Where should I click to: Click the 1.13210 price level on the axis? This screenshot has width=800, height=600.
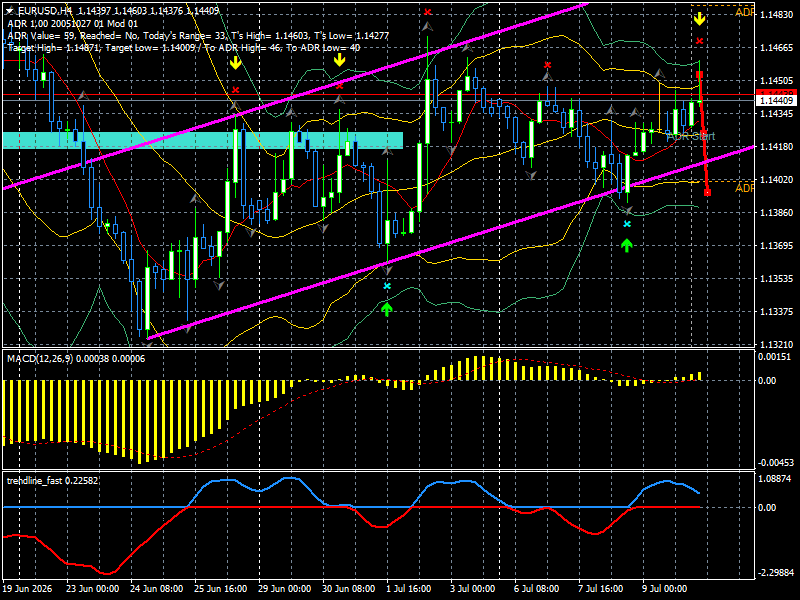click(777, 345)
